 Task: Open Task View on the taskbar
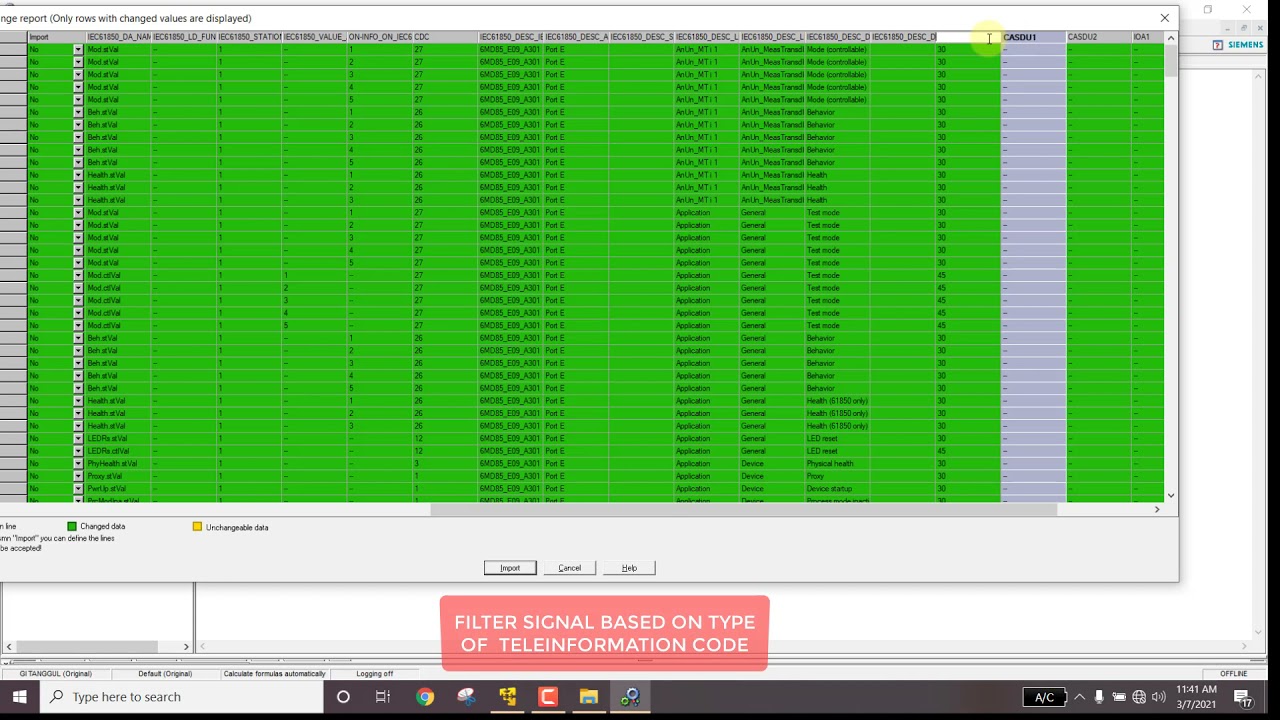(383, 697)
